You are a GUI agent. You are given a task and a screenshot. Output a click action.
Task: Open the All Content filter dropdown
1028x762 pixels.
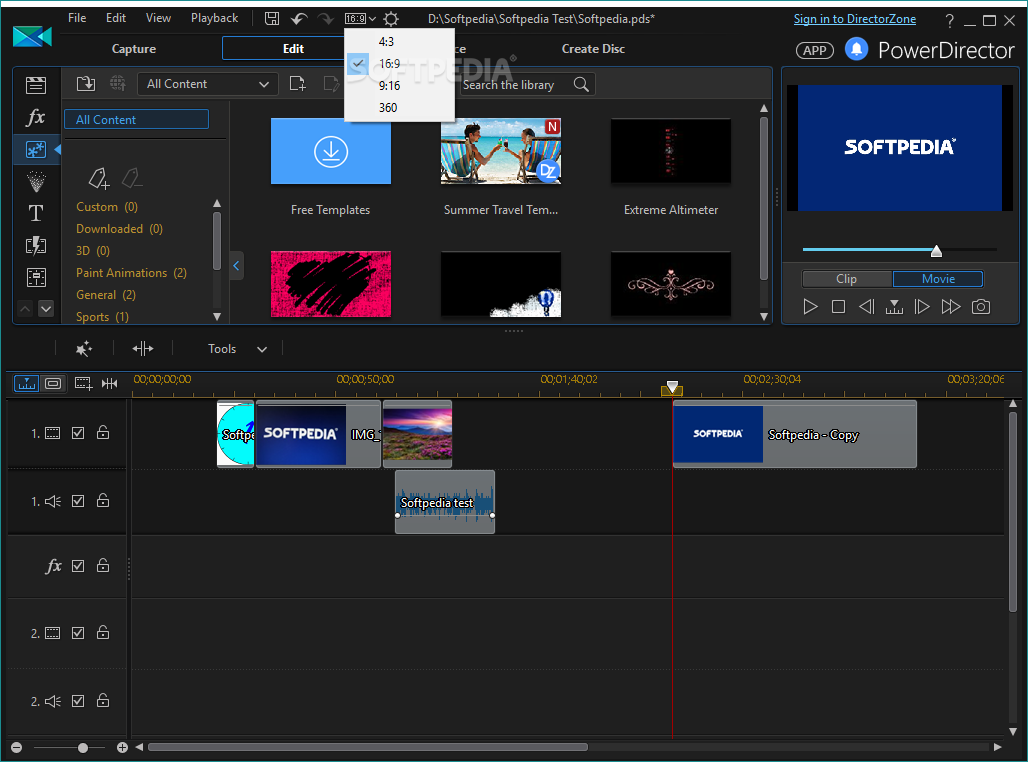coord(208,84)
